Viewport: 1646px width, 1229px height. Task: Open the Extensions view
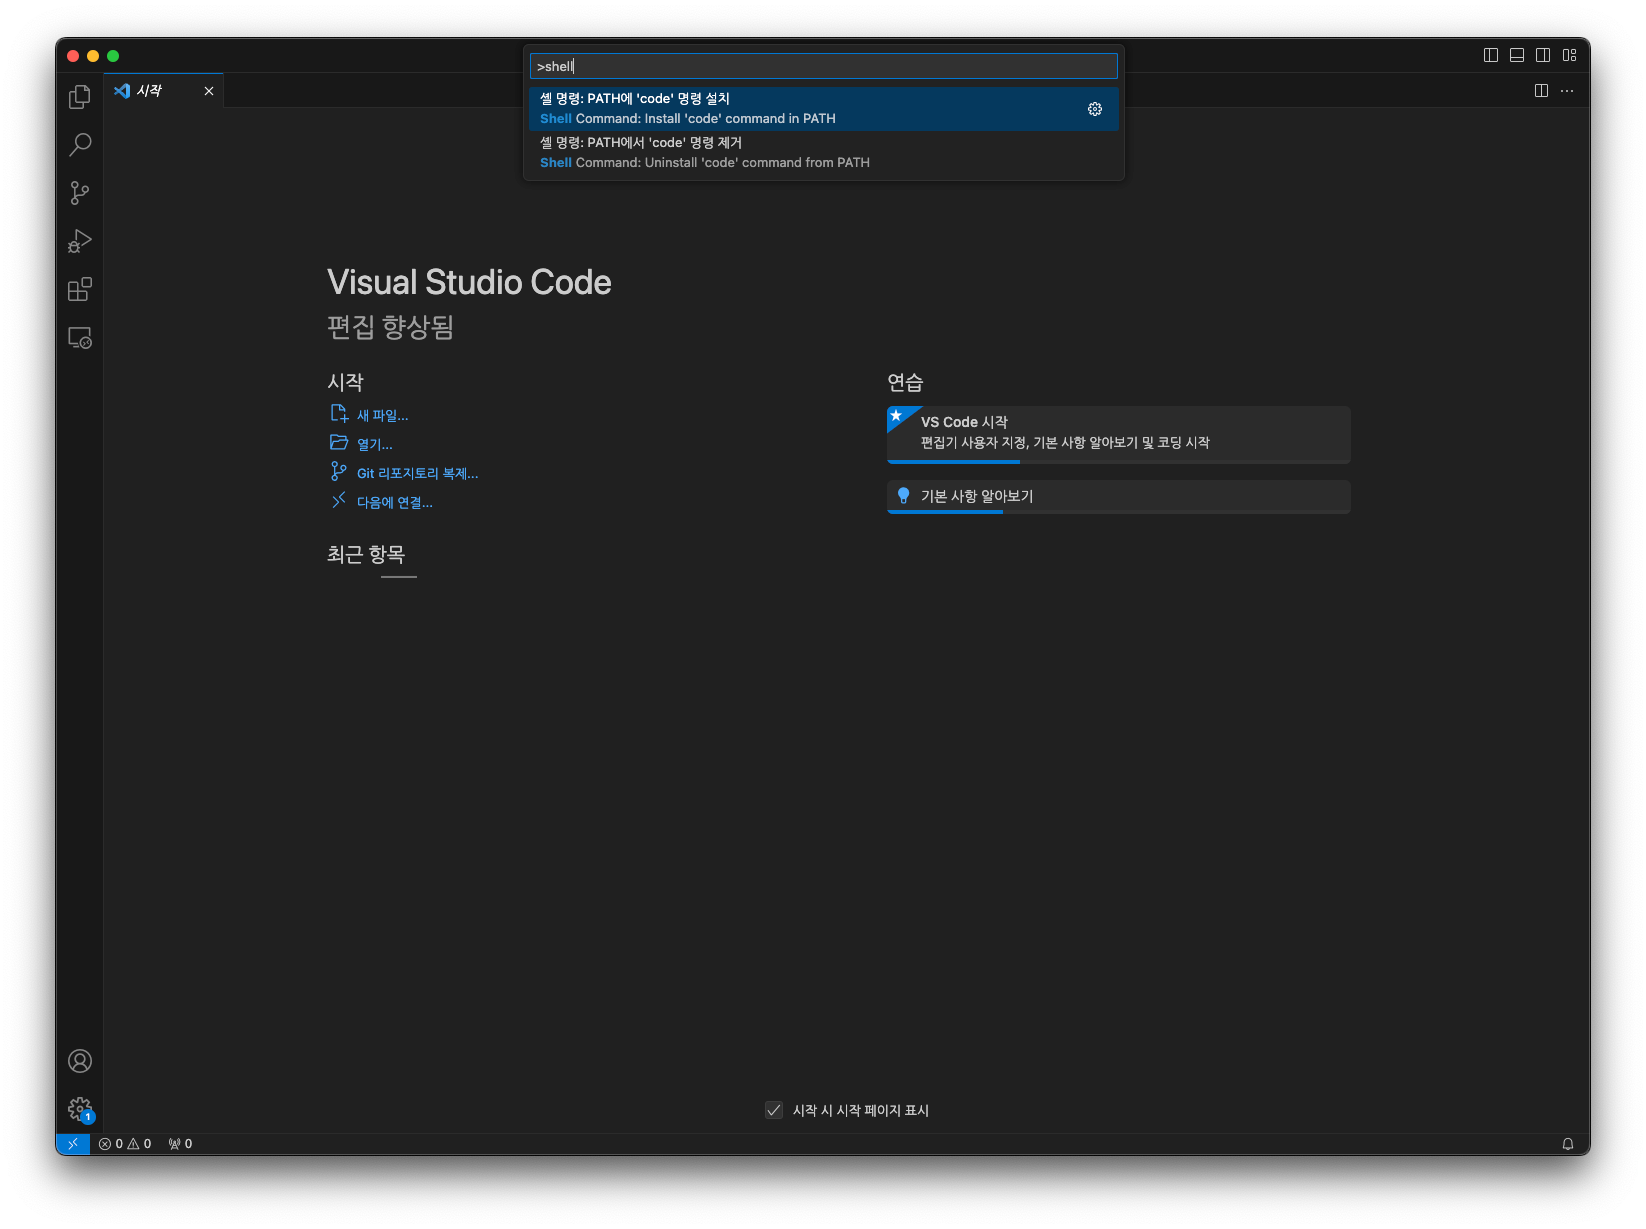coord(80,290)
